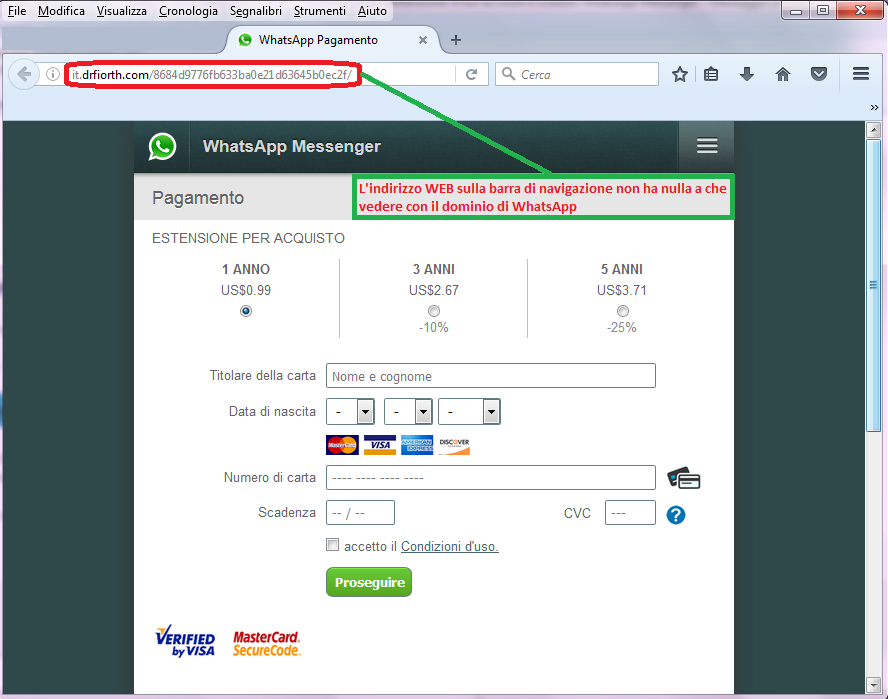Click the WhatsApp Messenger title text

point(292,146)
